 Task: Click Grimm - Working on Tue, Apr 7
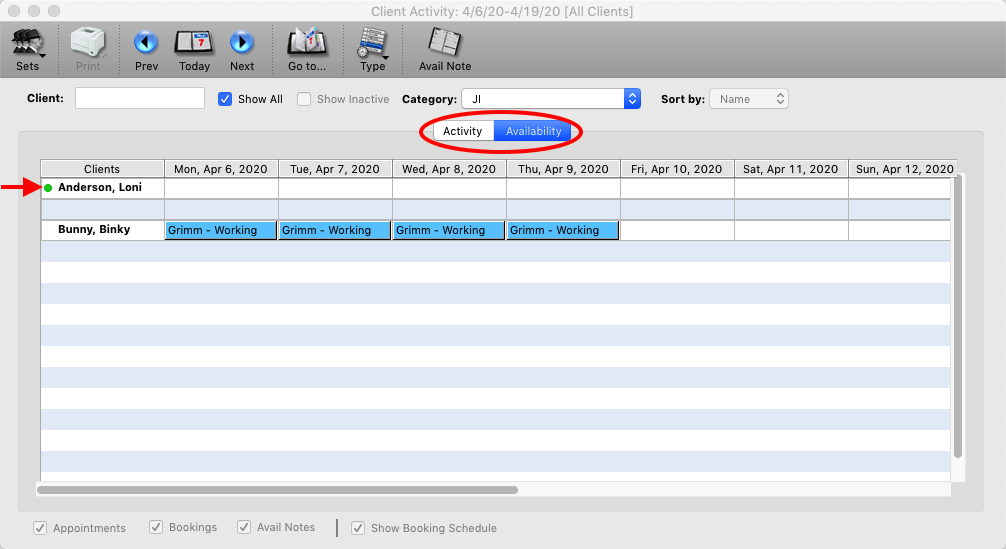[x=335, y=230]
